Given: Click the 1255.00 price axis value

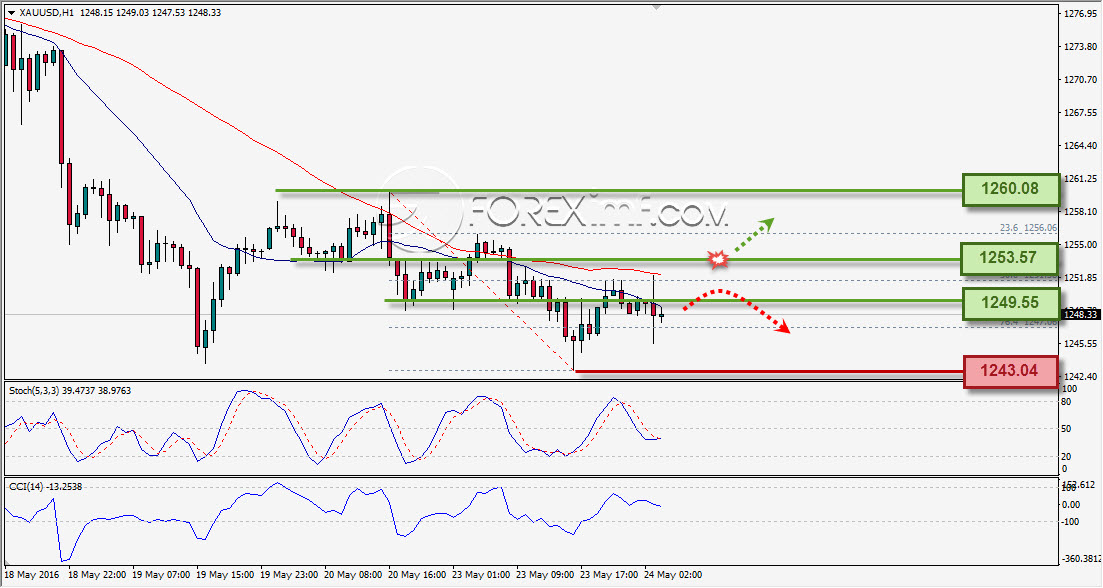Looking at the screenshot, I should coord(1080,245).
